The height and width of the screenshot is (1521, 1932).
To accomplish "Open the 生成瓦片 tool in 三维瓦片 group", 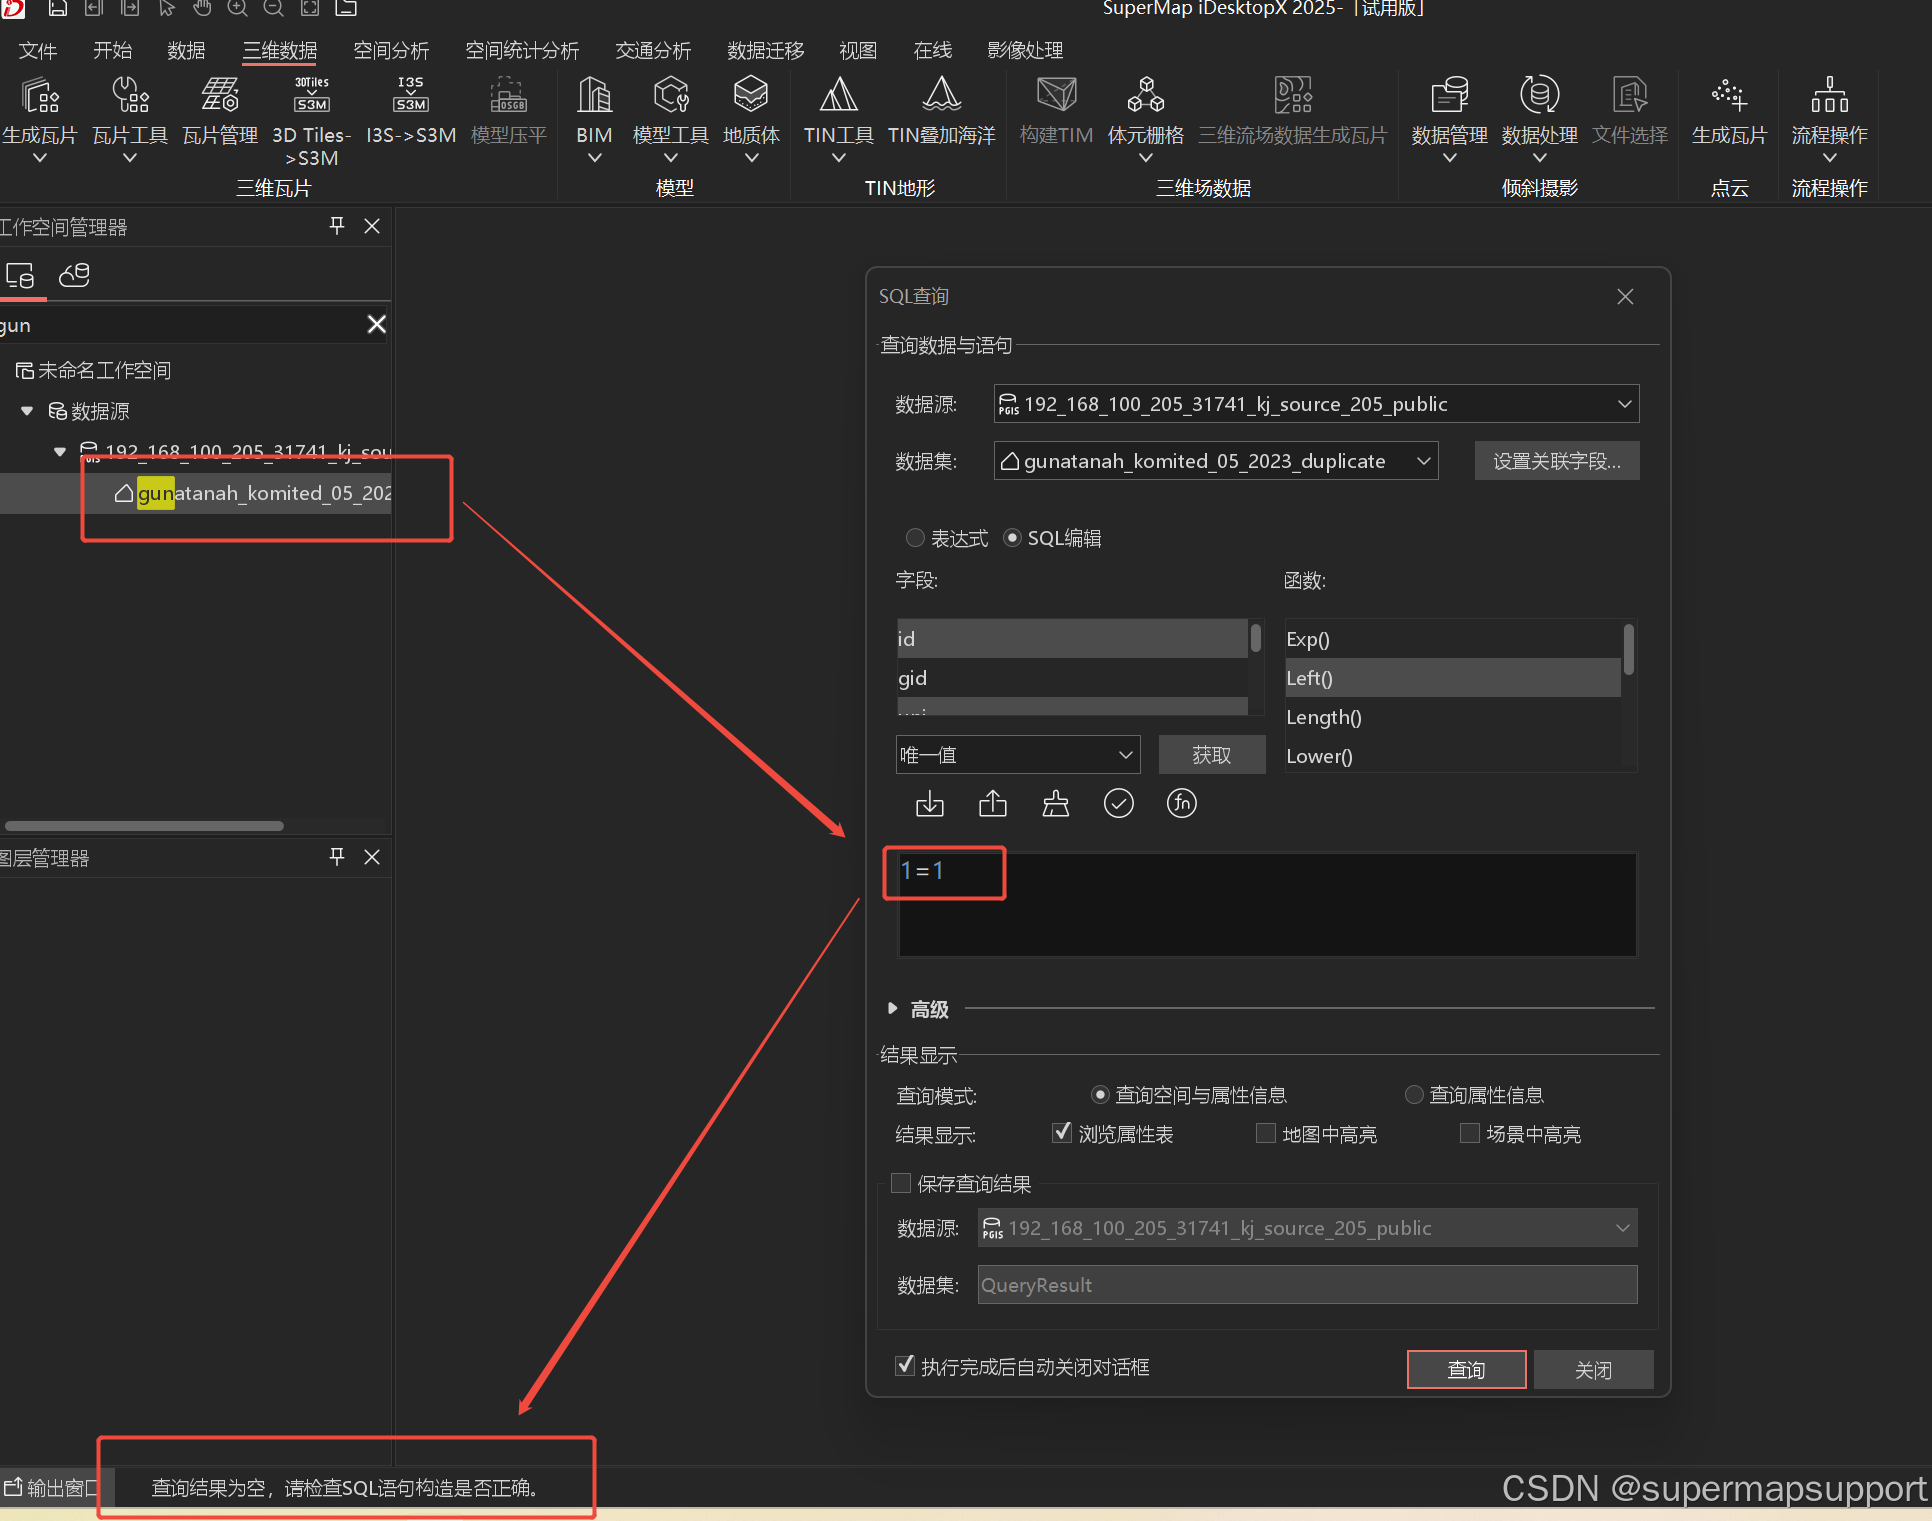I will pos(39,96).
